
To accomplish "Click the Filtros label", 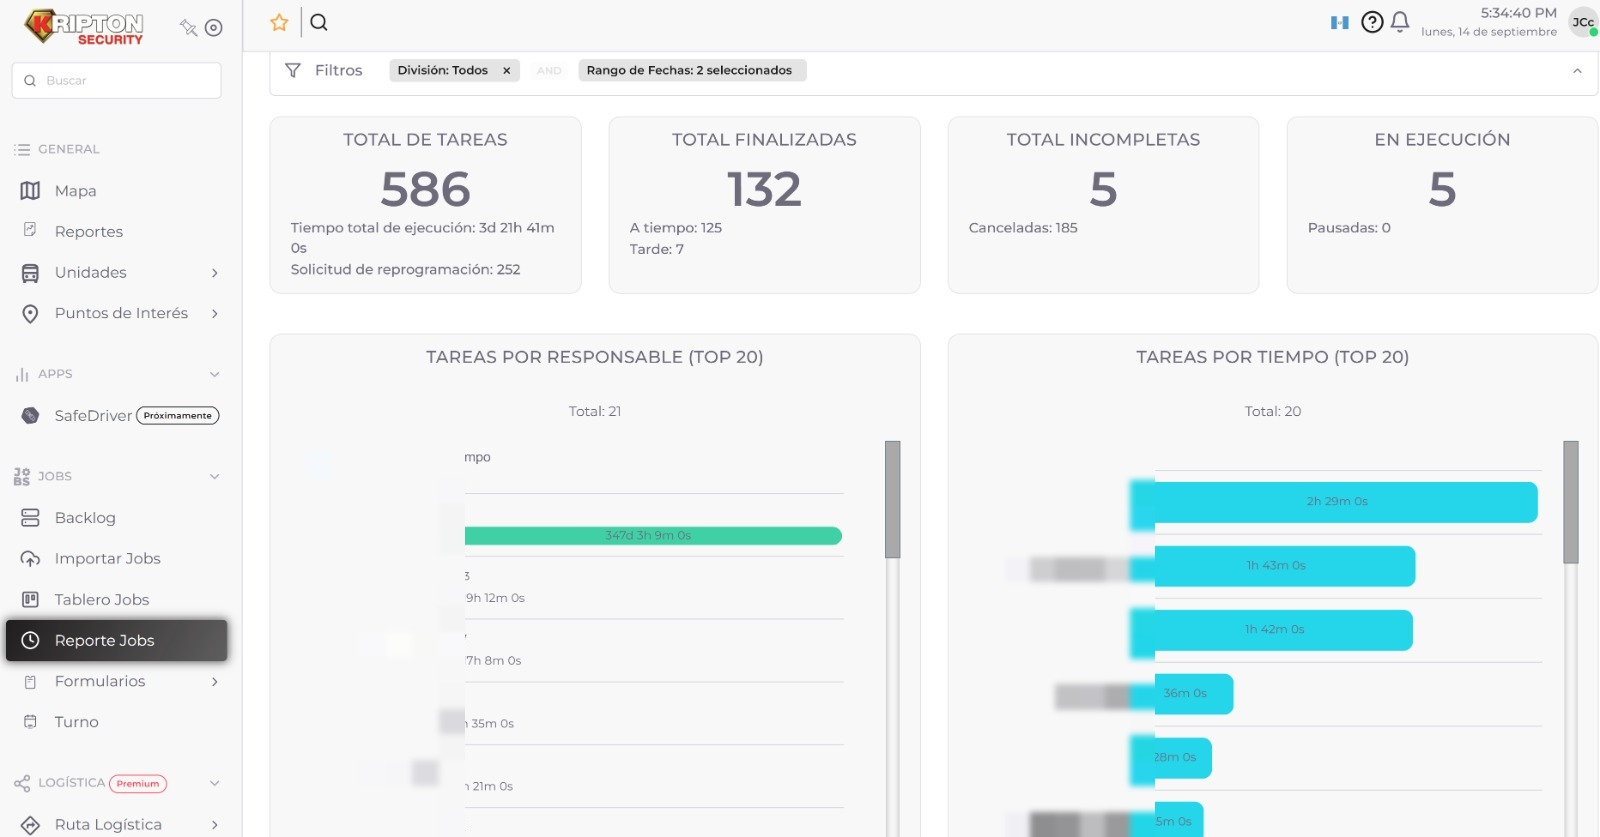I will (339, 70).
